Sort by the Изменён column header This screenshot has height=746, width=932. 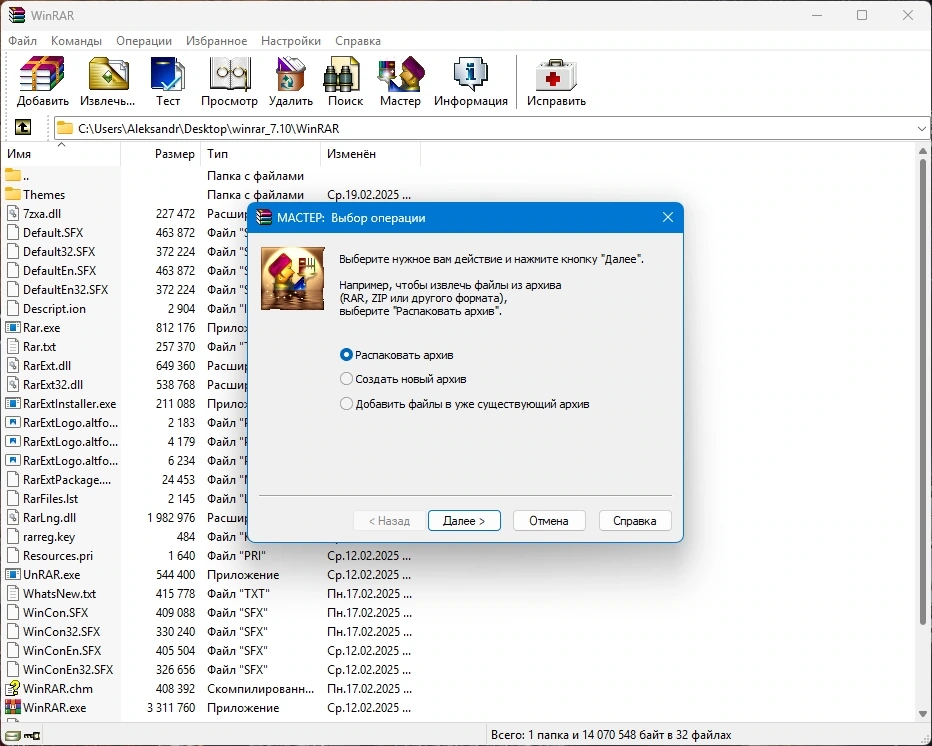coord(370,153)
